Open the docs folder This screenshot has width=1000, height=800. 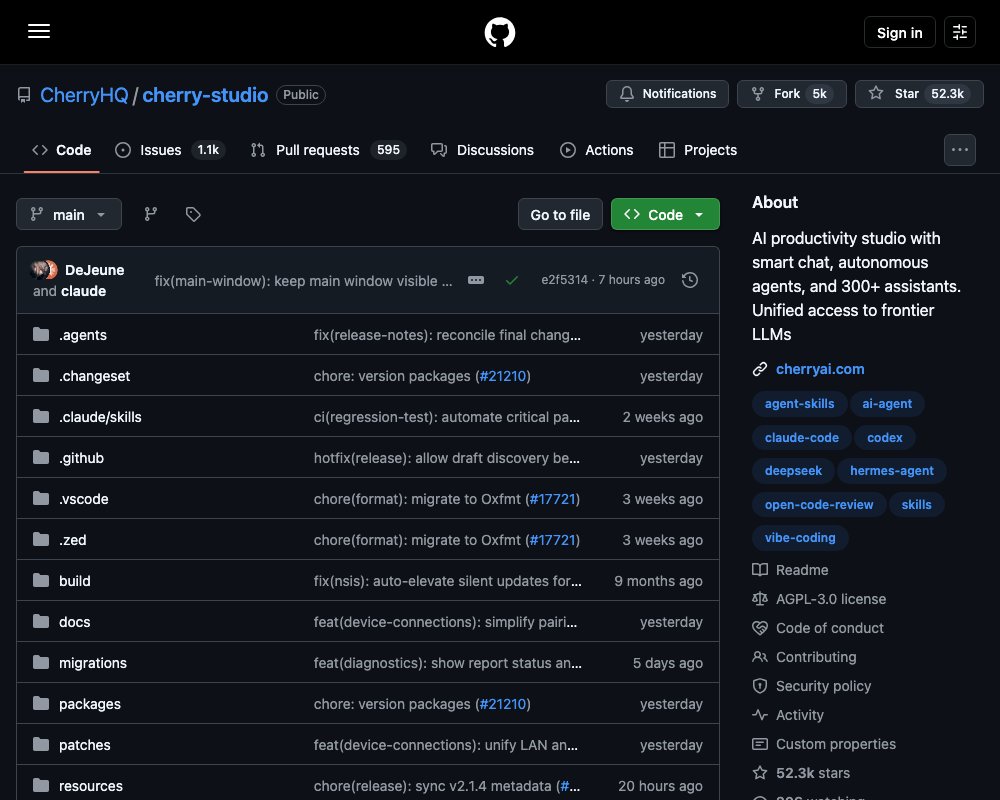[x=75, y=622]
